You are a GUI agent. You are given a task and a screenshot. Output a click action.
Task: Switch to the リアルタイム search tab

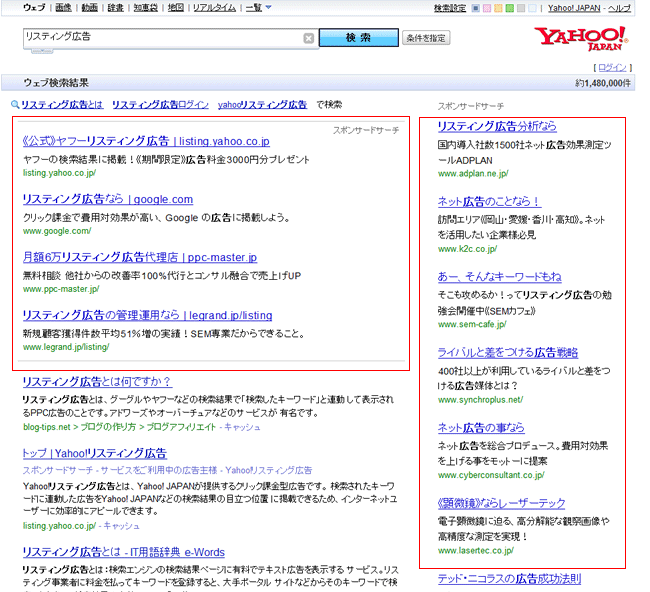(x=214, y=7)
